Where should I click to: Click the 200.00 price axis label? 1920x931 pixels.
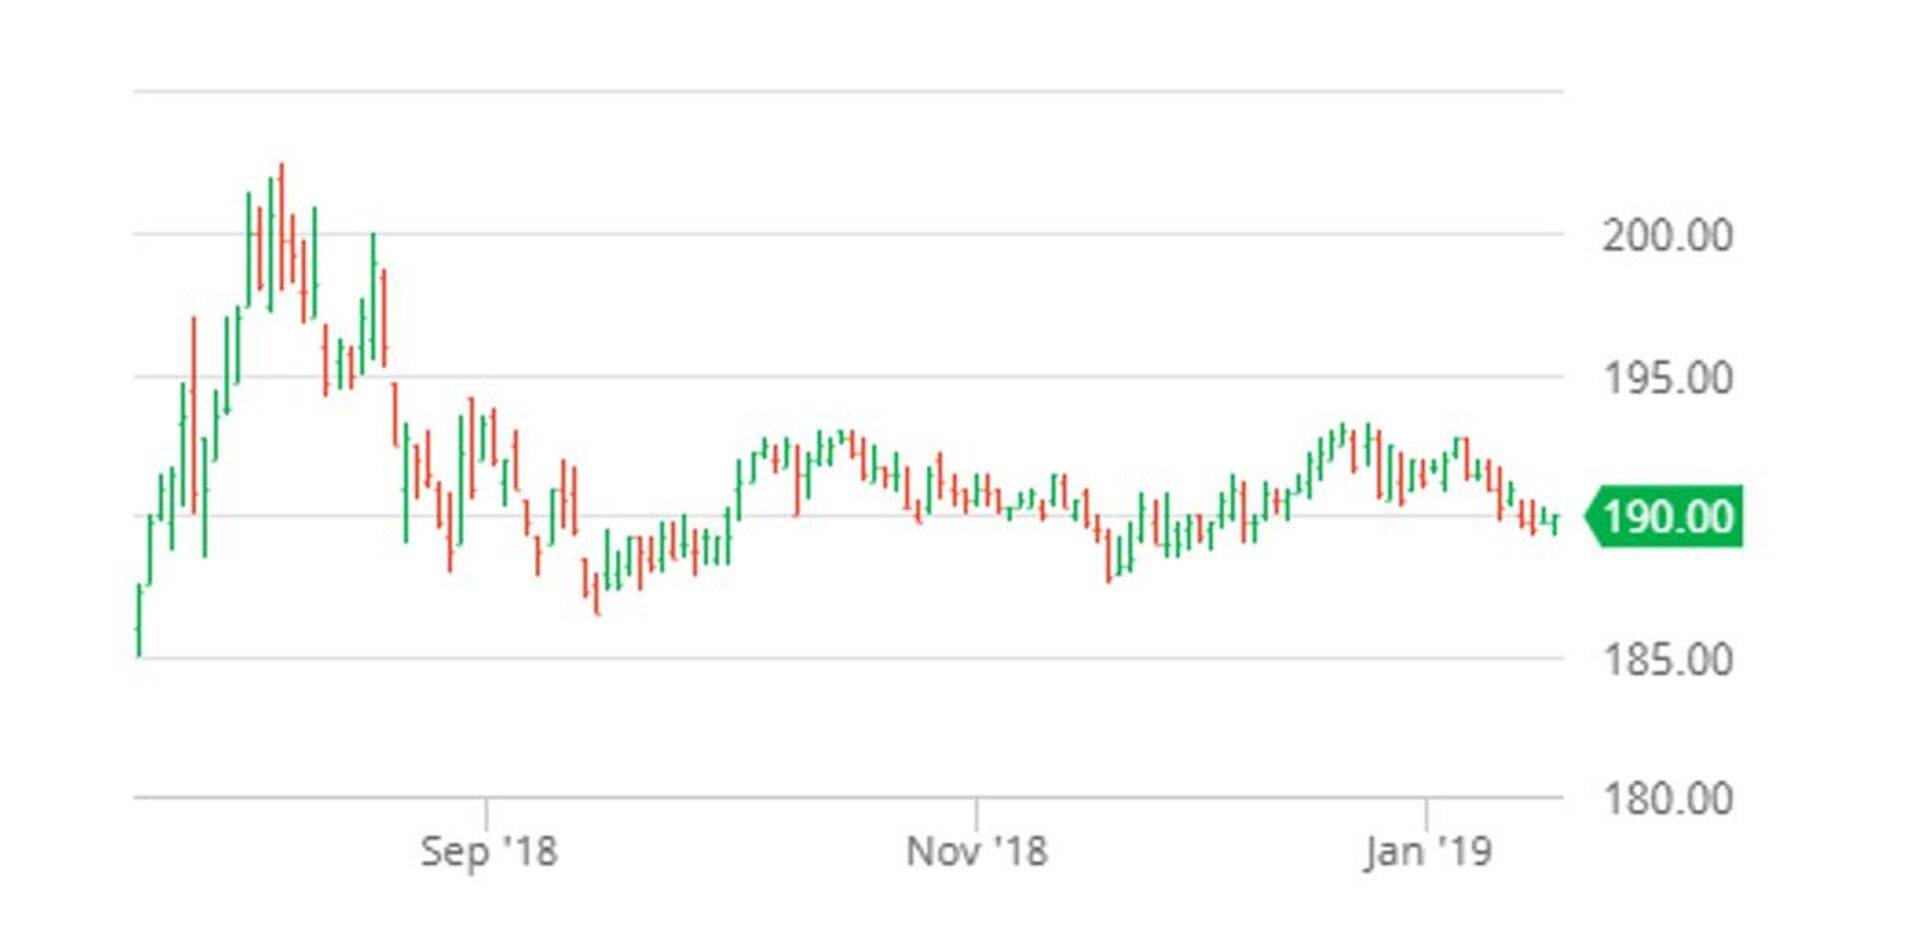pos(1667,236)
